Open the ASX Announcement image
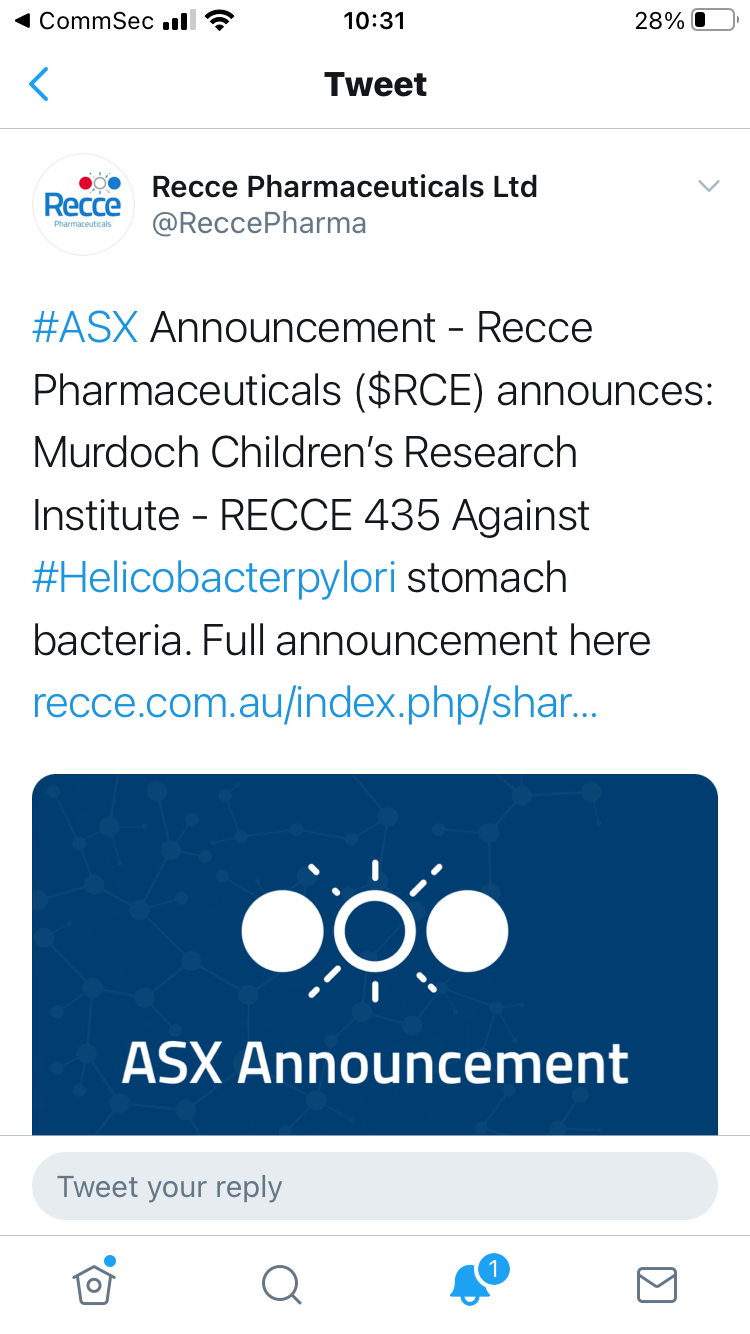 [x=375, y=954]
